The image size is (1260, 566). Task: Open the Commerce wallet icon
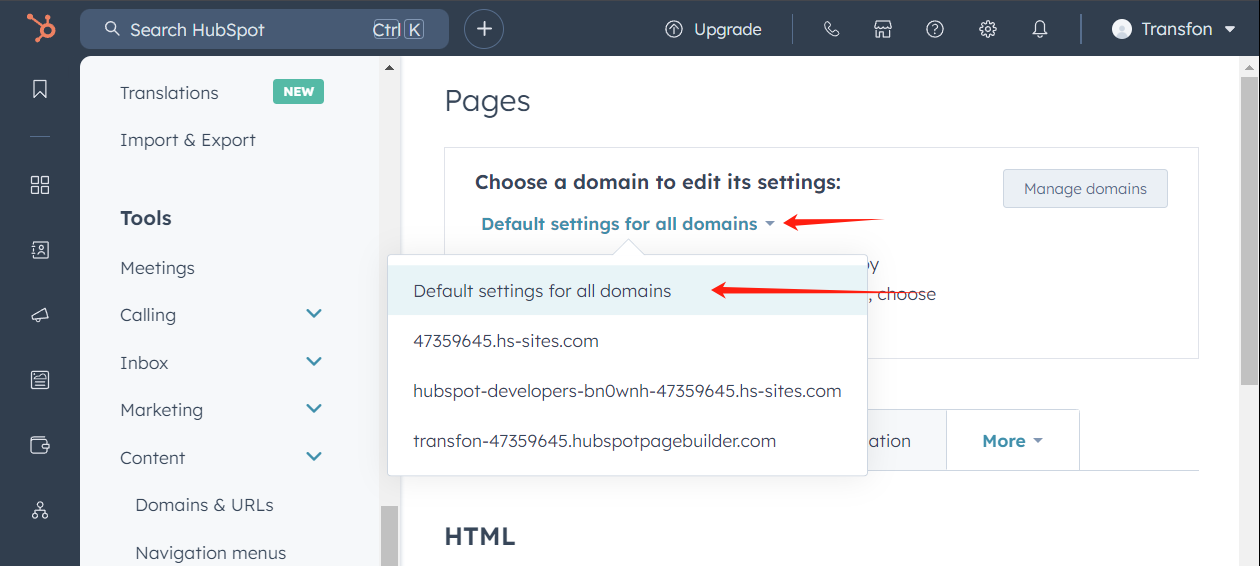click(x=40, y=445)
